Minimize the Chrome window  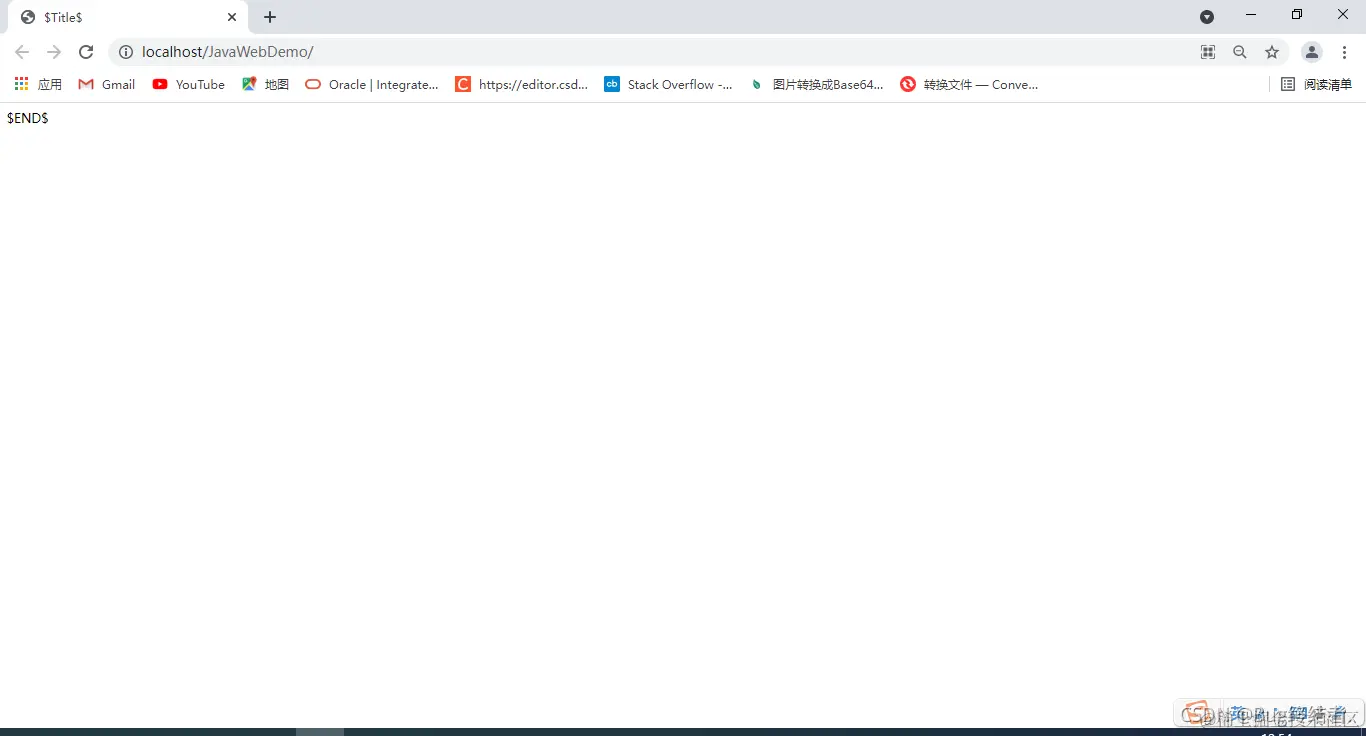[1251, 15]
